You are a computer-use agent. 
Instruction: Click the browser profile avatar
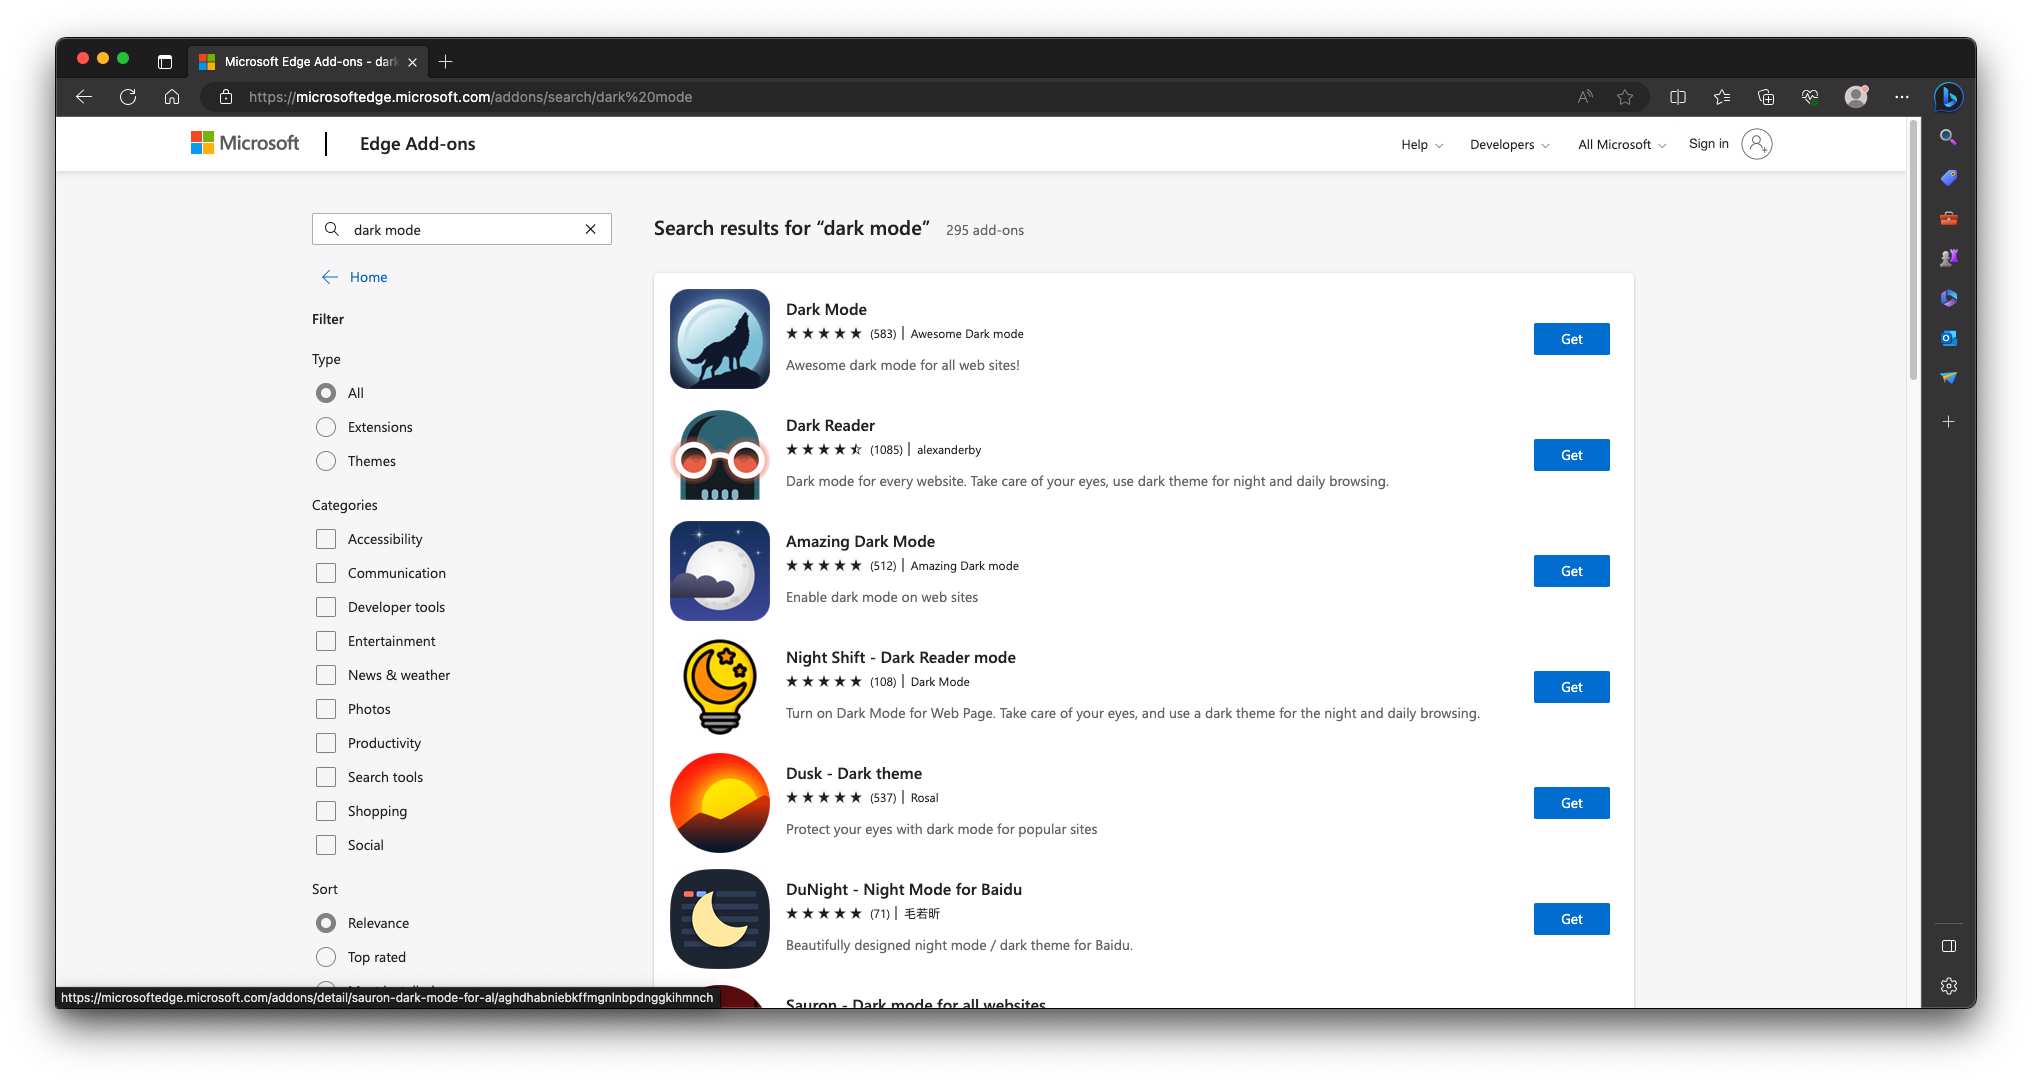pos(1856,97)
